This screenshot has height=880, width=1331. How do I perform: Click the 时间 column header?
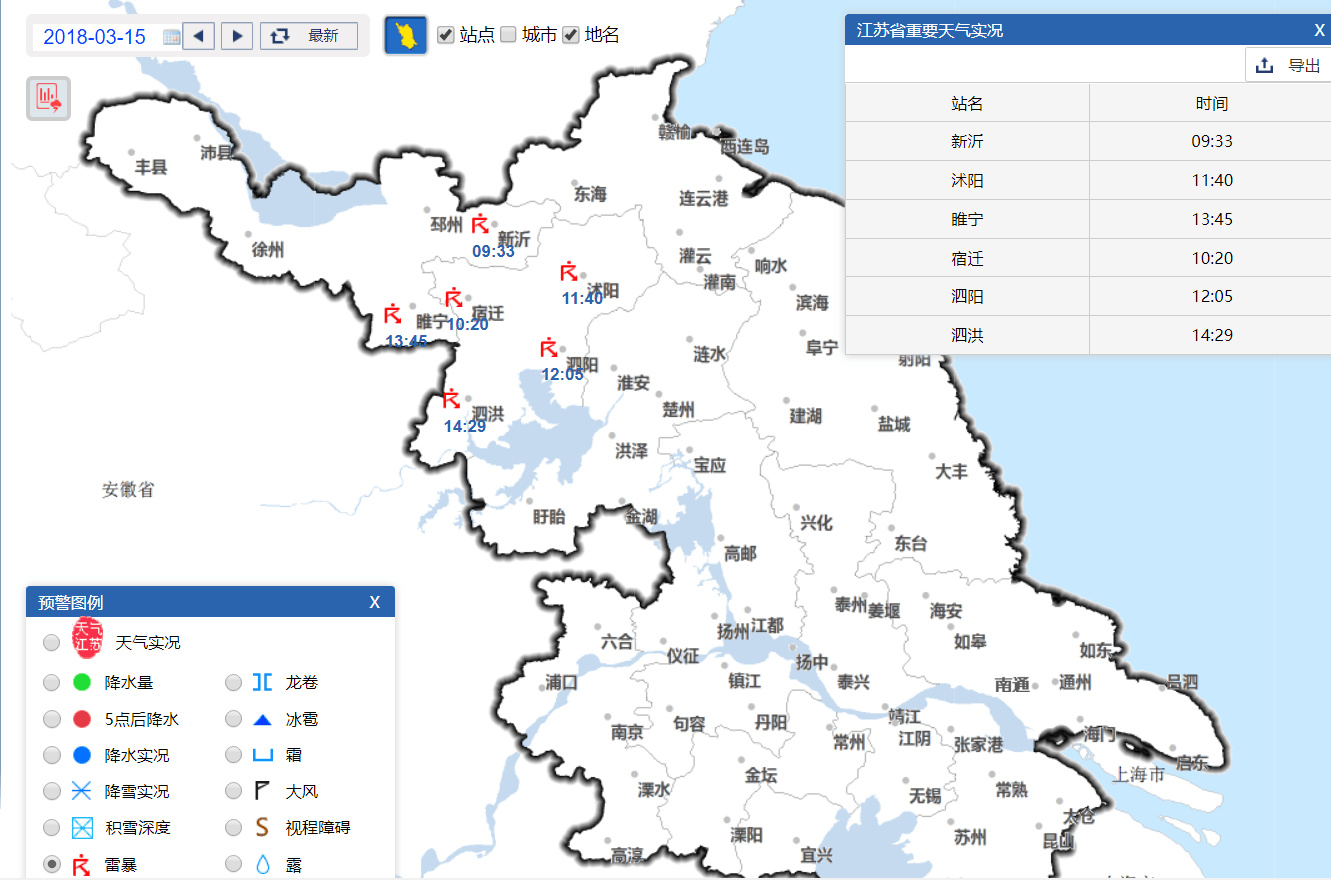(x=1211, y=103)
